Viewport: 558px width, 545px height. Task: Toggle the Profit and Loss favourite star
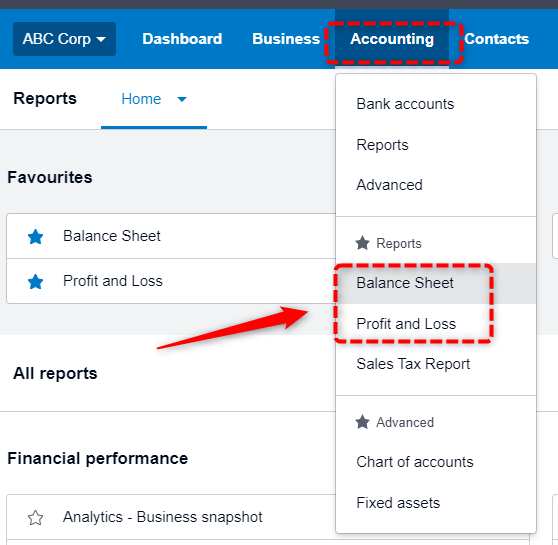coord(36,282)
